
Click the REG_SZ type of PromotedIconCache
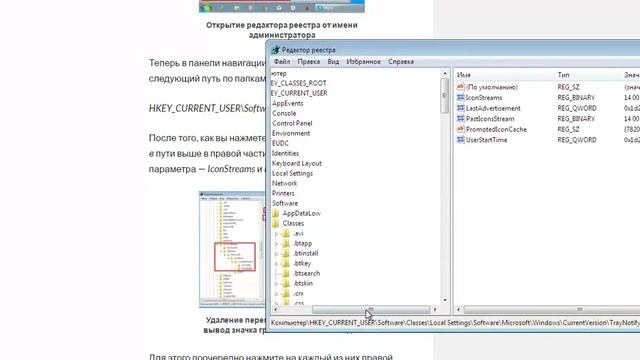click(568, 129)
